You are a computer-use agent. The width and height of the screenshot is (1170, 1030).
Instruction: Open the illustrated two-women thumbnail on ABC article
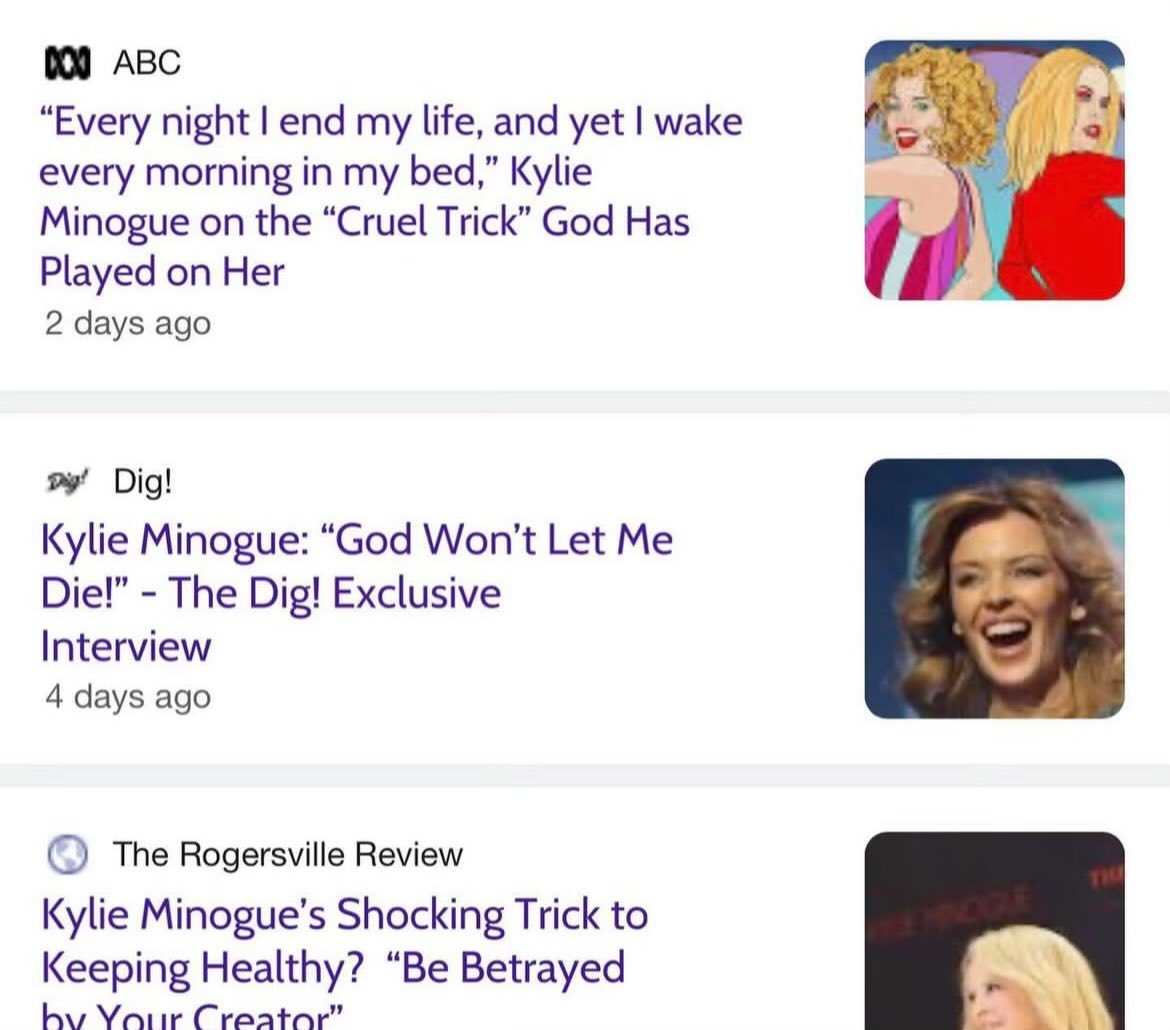click(x=994, y=170)
